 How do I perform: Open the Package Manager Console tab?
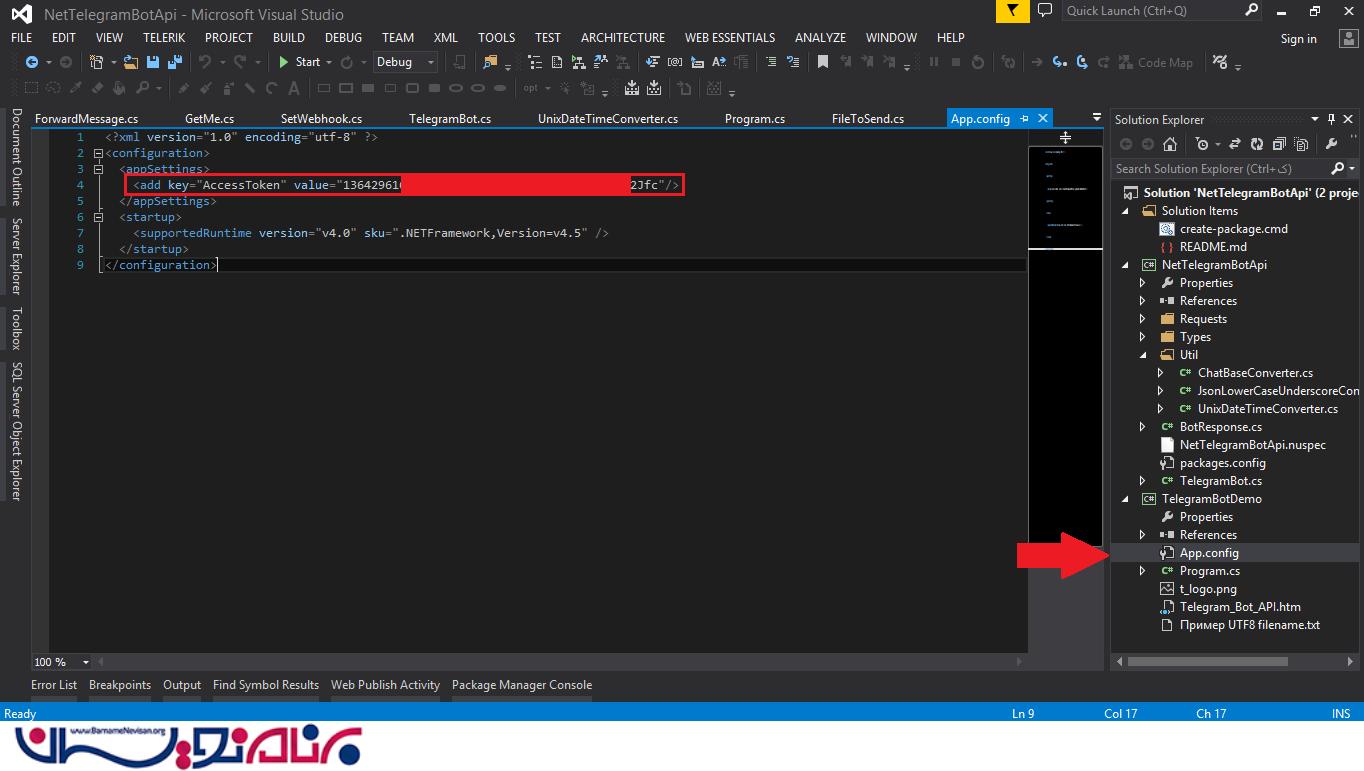click(522, 685)
